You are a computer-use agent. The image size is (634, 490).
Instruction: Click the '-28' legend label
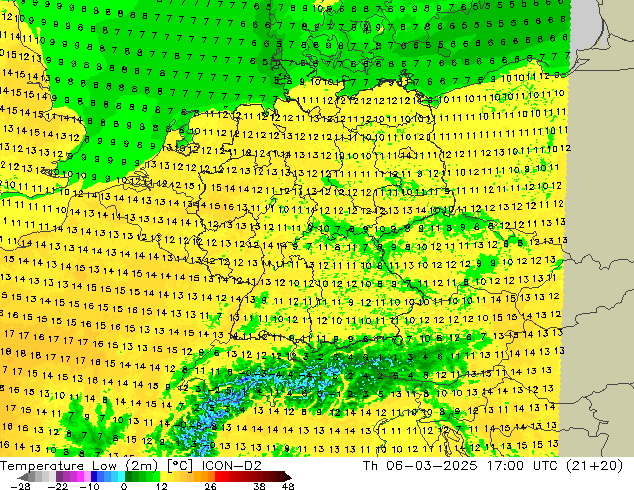[x=20, y=486]
